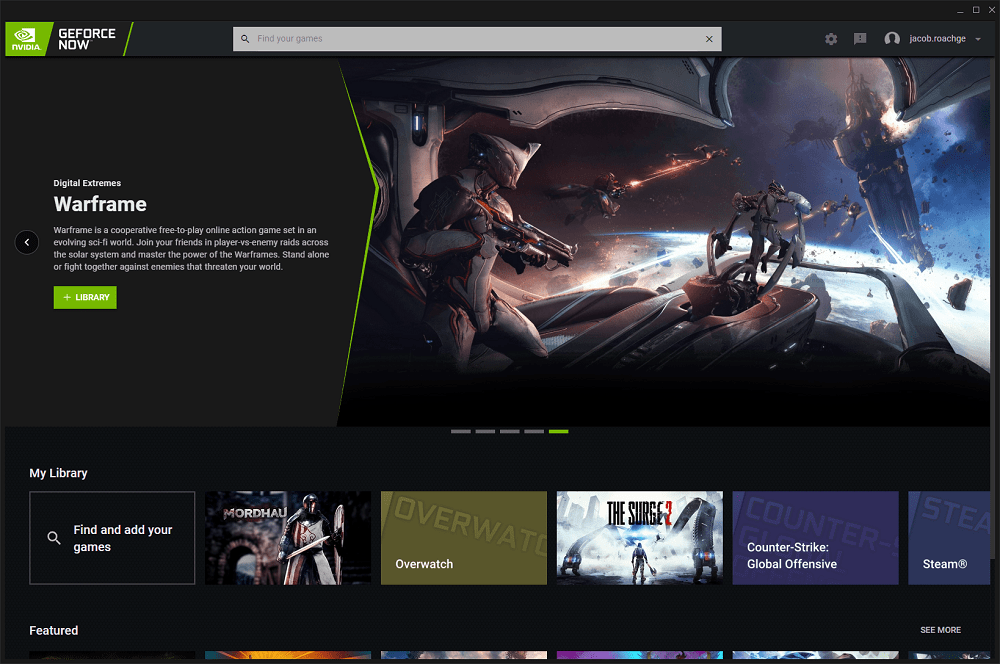1000x664 pixels.
Task: Click the search magnifier icon in the search bar
Action: [x=245, y=39]
